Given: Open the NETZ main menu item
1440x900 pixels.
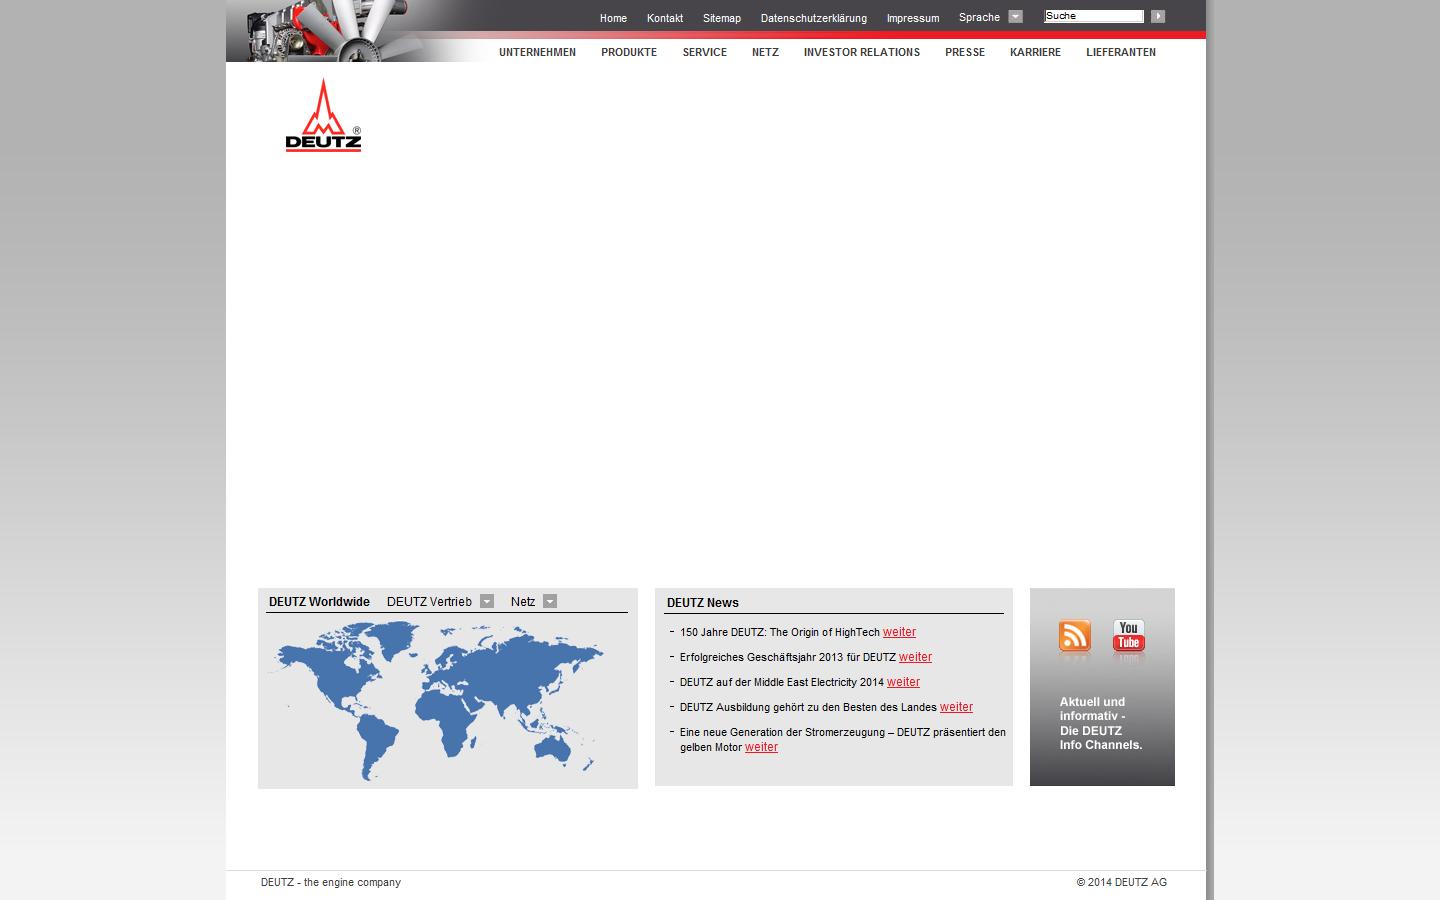Looking at the screenshot, I should 765,52.
